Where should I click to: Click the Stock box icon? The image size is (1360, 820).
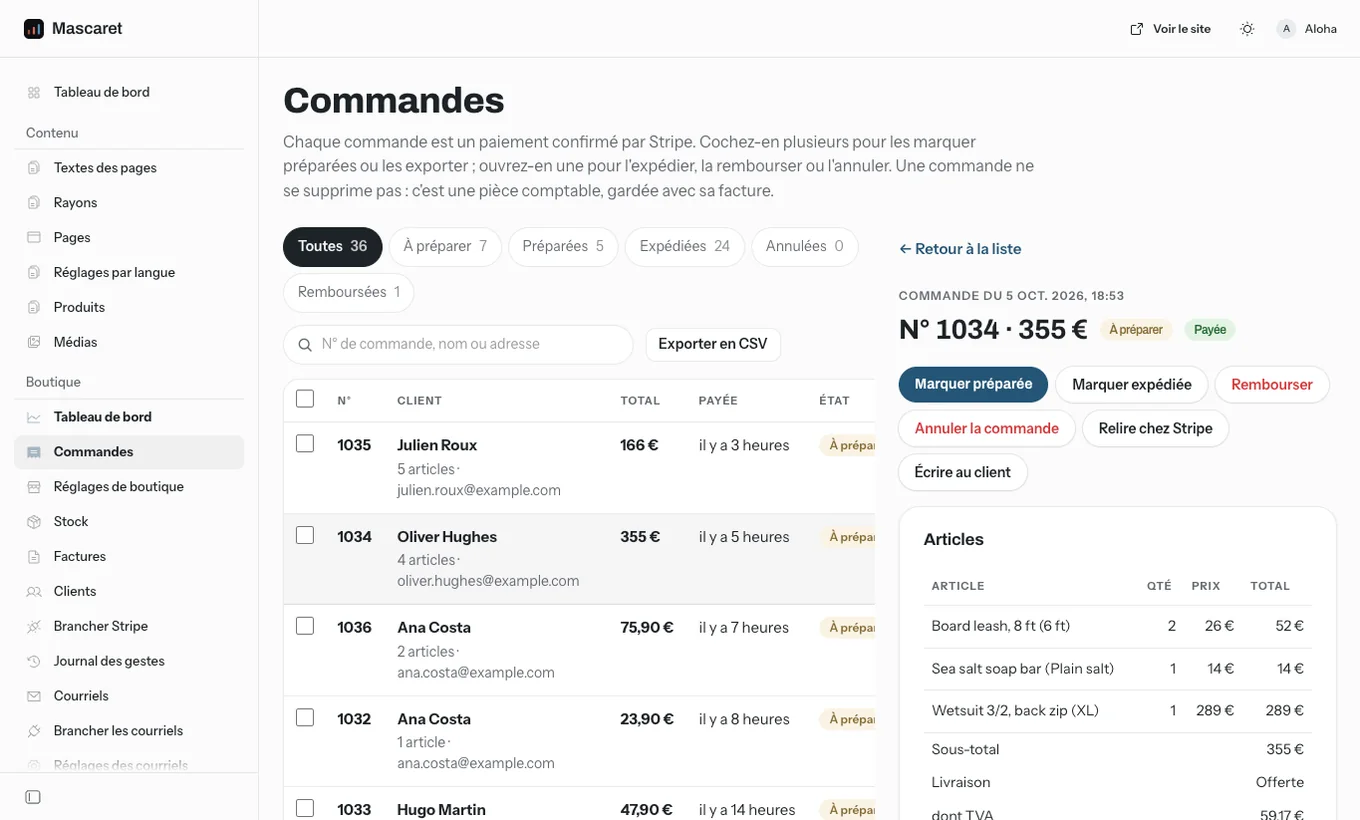pyautogui.click(x=34, y=522)
